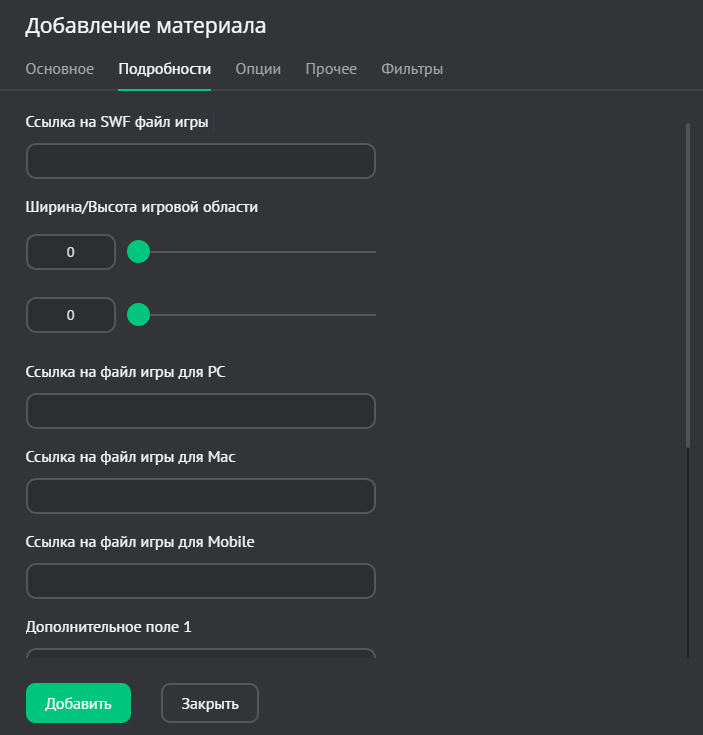This screenshot has width=703, height=735.
Task: Click the lower slider's green handle
Action: pos(139,315)
